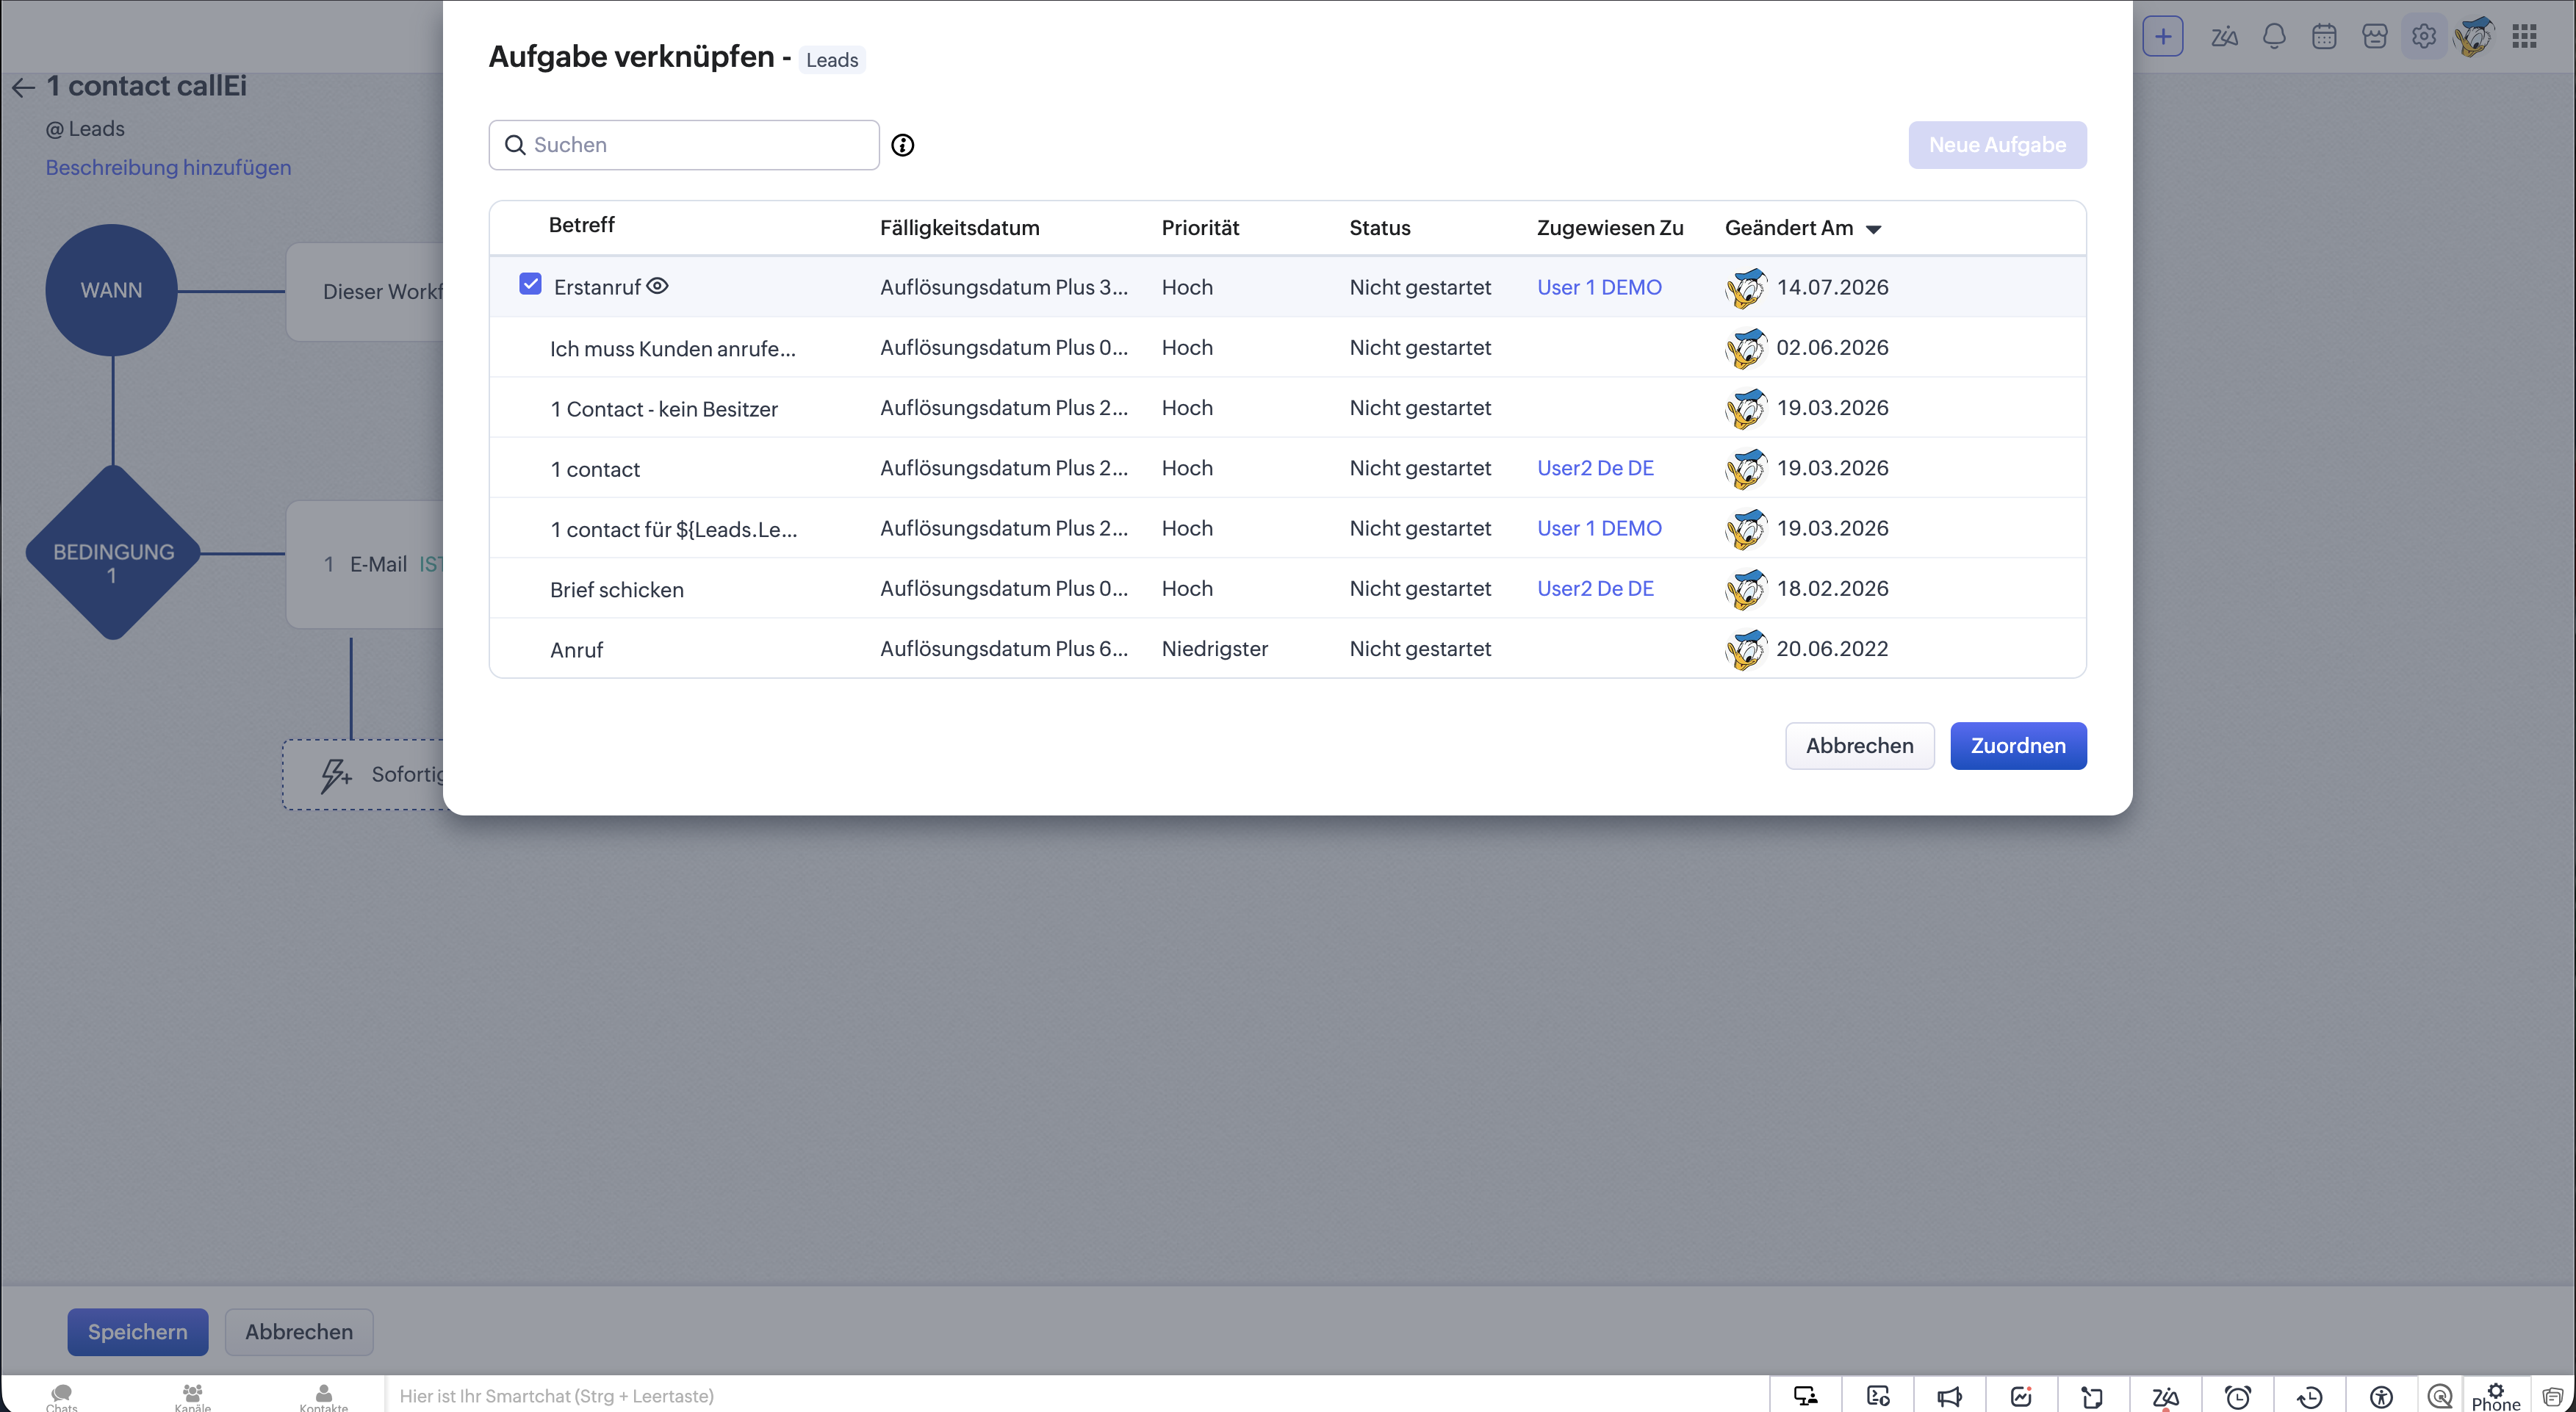The height and width of the screenshot is (1412, 2576).
Task: Sort by the Fälligkeitsdatum column header
Action: point(959,228)
